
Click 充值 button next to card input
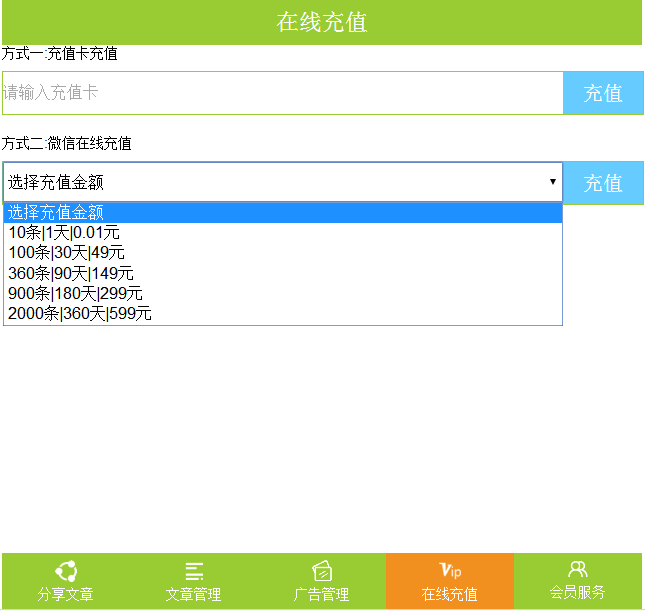[603, 93]
